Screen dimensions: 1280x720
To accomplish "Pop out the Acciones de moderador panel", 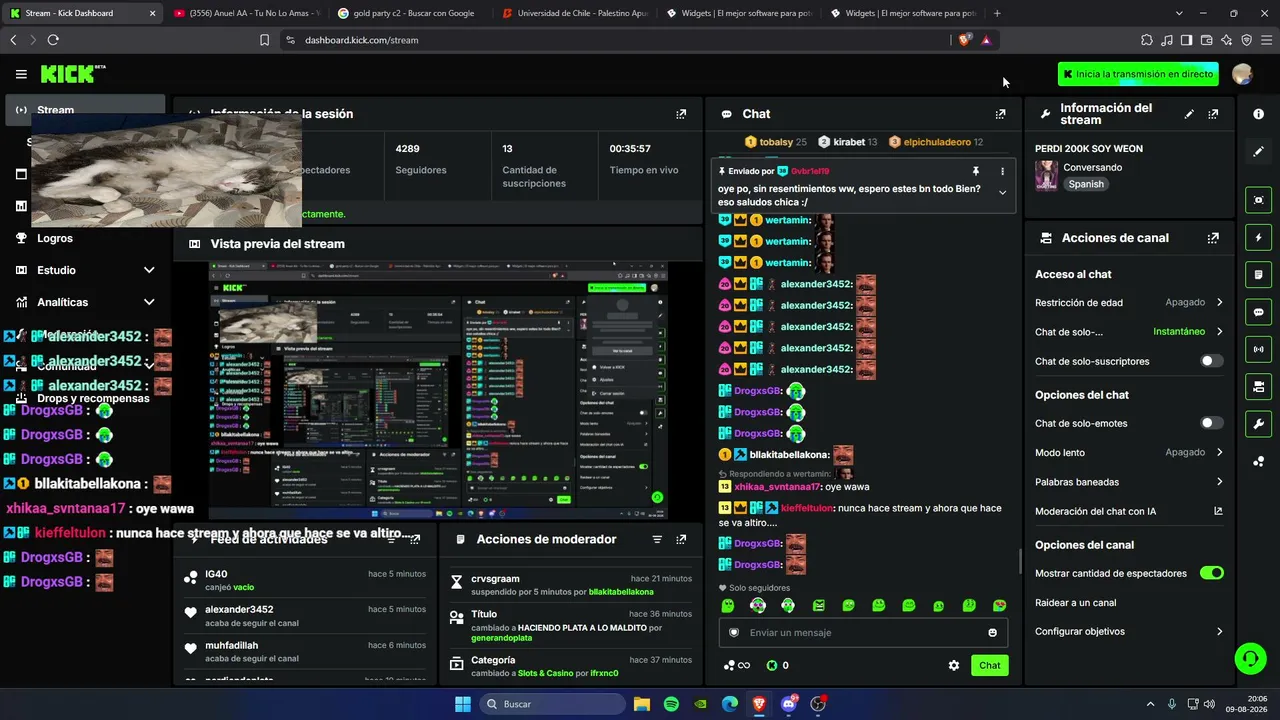I will pyautogui.click(x=681, y=539).
